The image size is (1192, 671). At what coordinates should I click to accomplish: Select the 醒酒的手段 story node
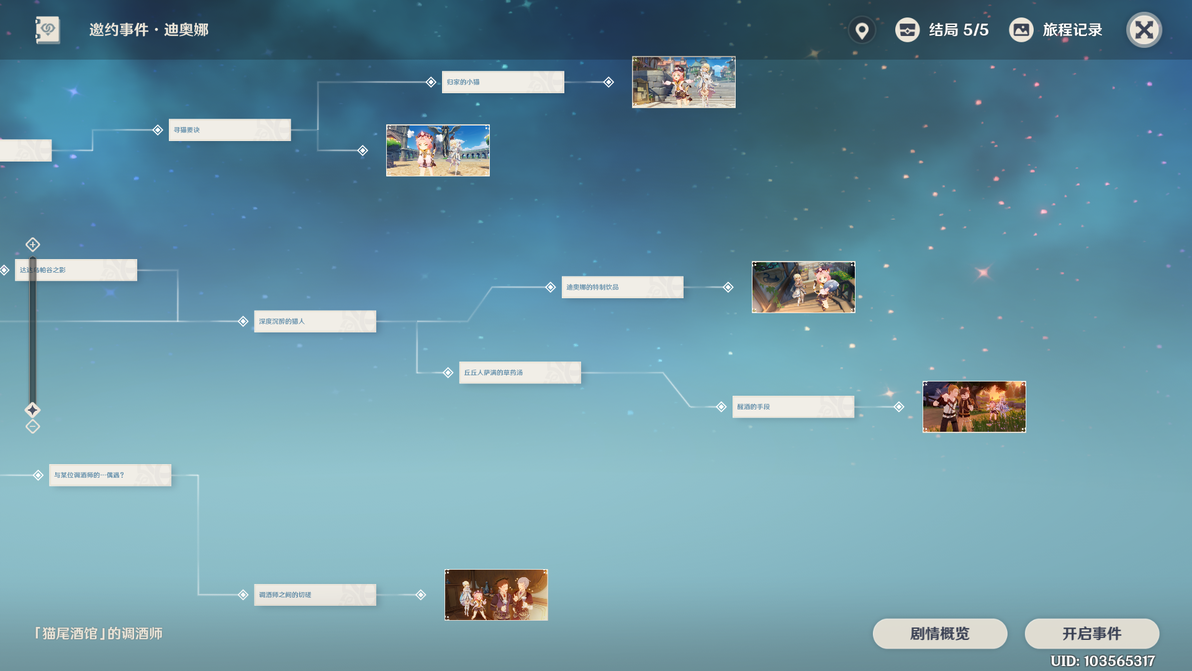(793, 407)
